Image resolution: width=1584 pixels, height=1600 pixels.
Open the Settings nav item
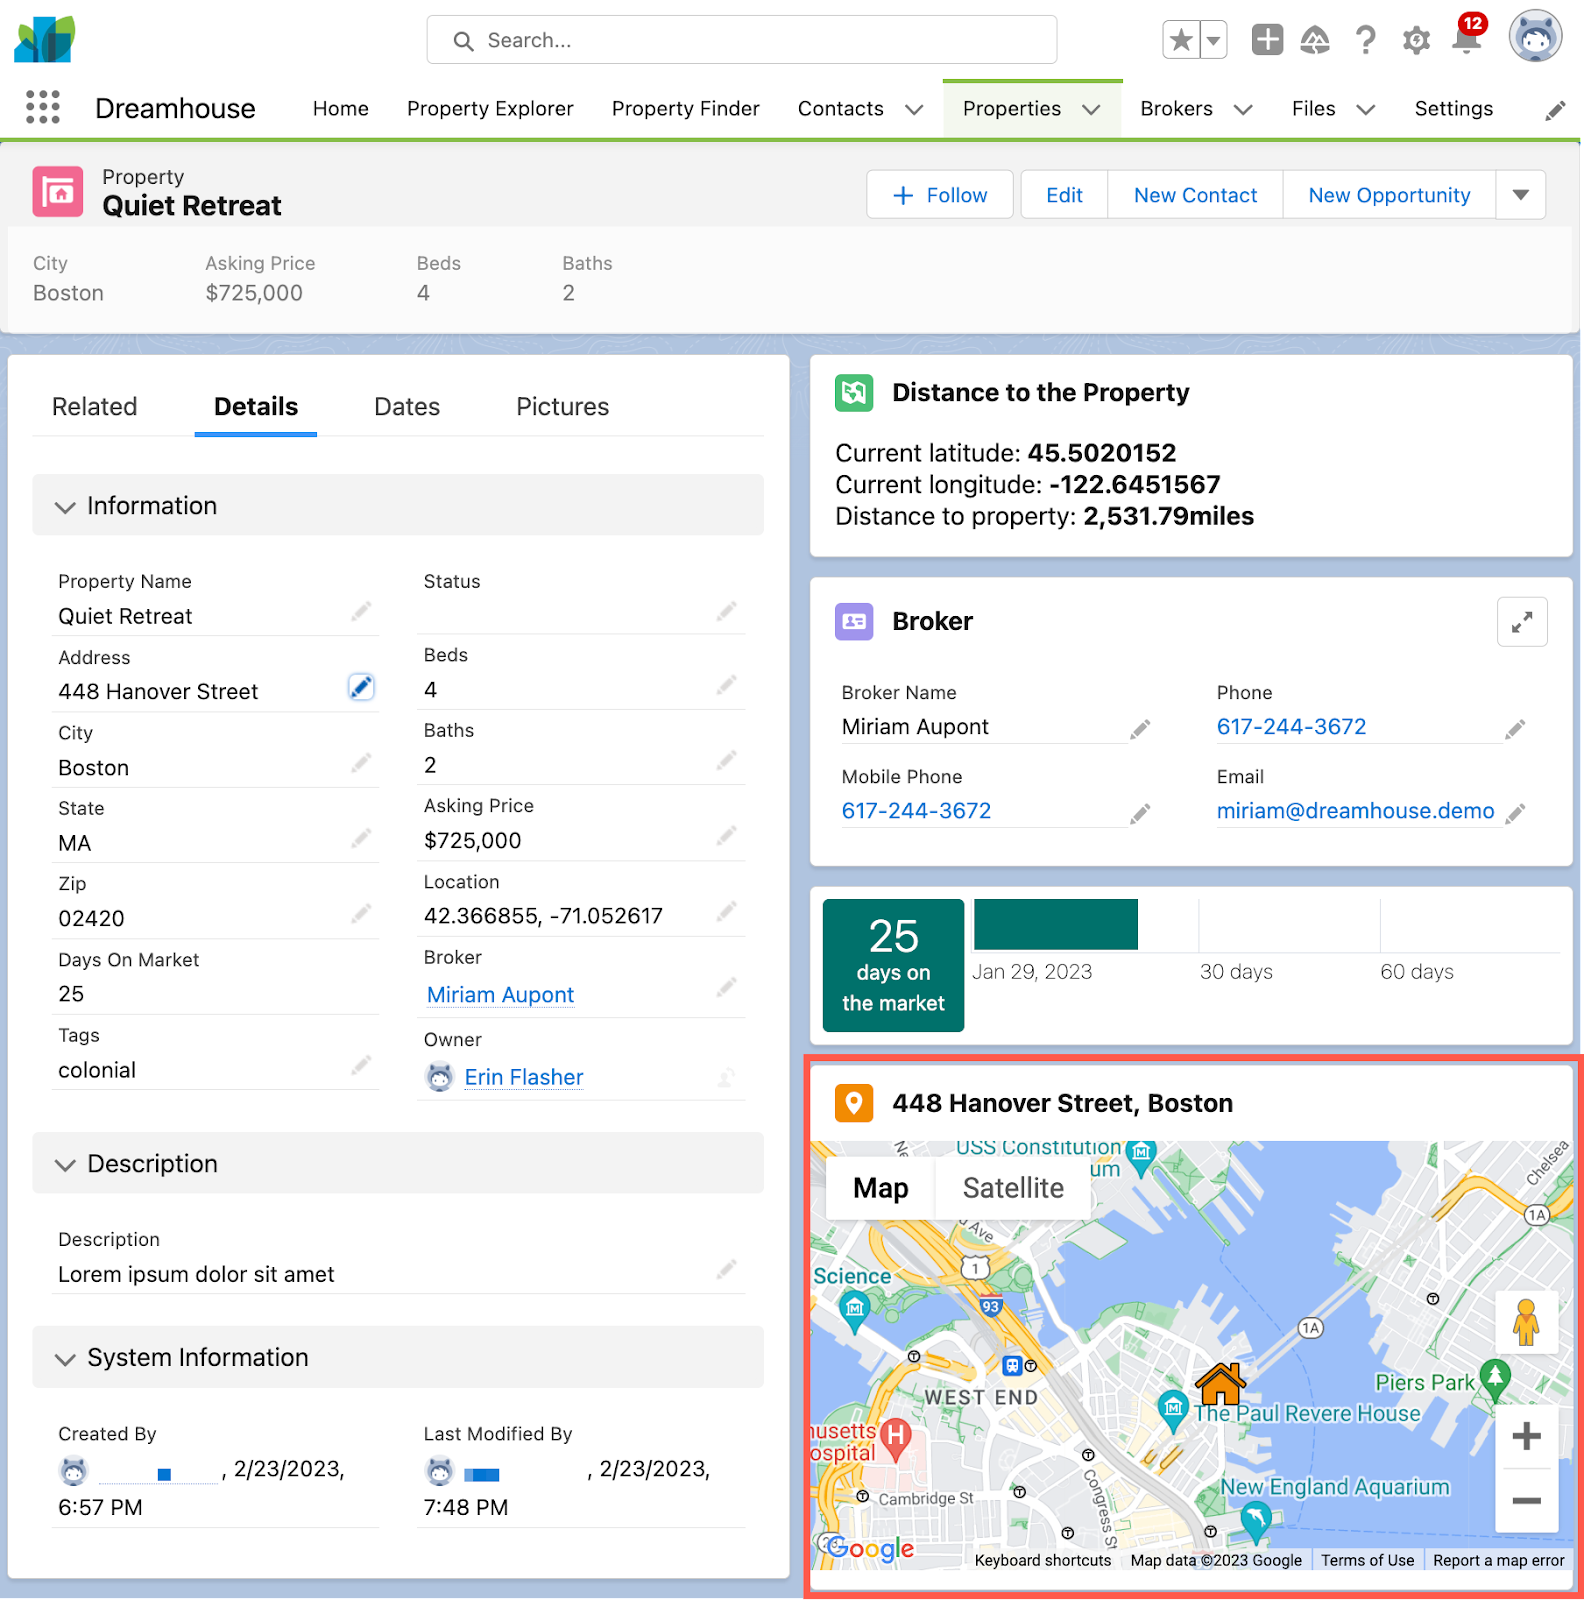pyautogui.click(x=1453, y=108)
